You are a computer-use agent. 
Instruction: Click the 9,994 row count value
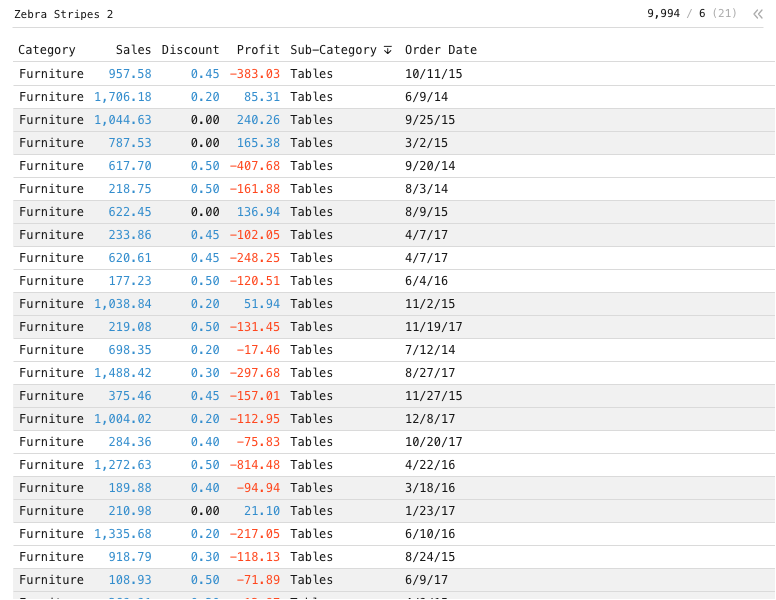[663, 13]
